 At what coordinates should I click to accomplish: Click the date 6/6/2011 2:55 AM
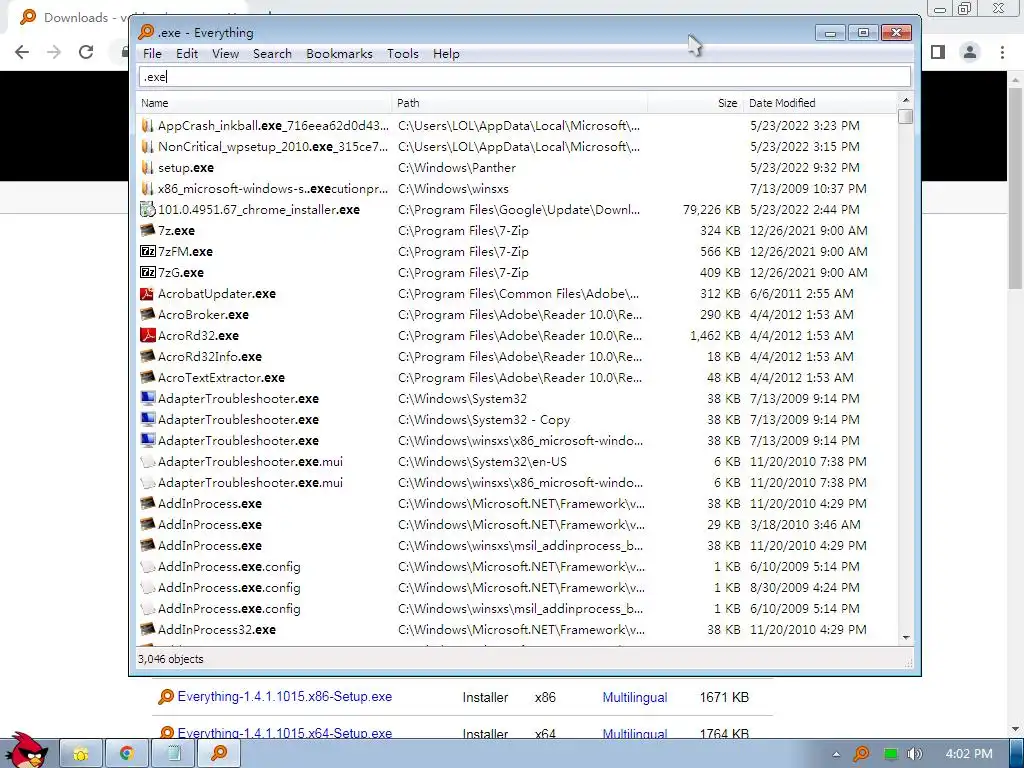coord(801,294)
